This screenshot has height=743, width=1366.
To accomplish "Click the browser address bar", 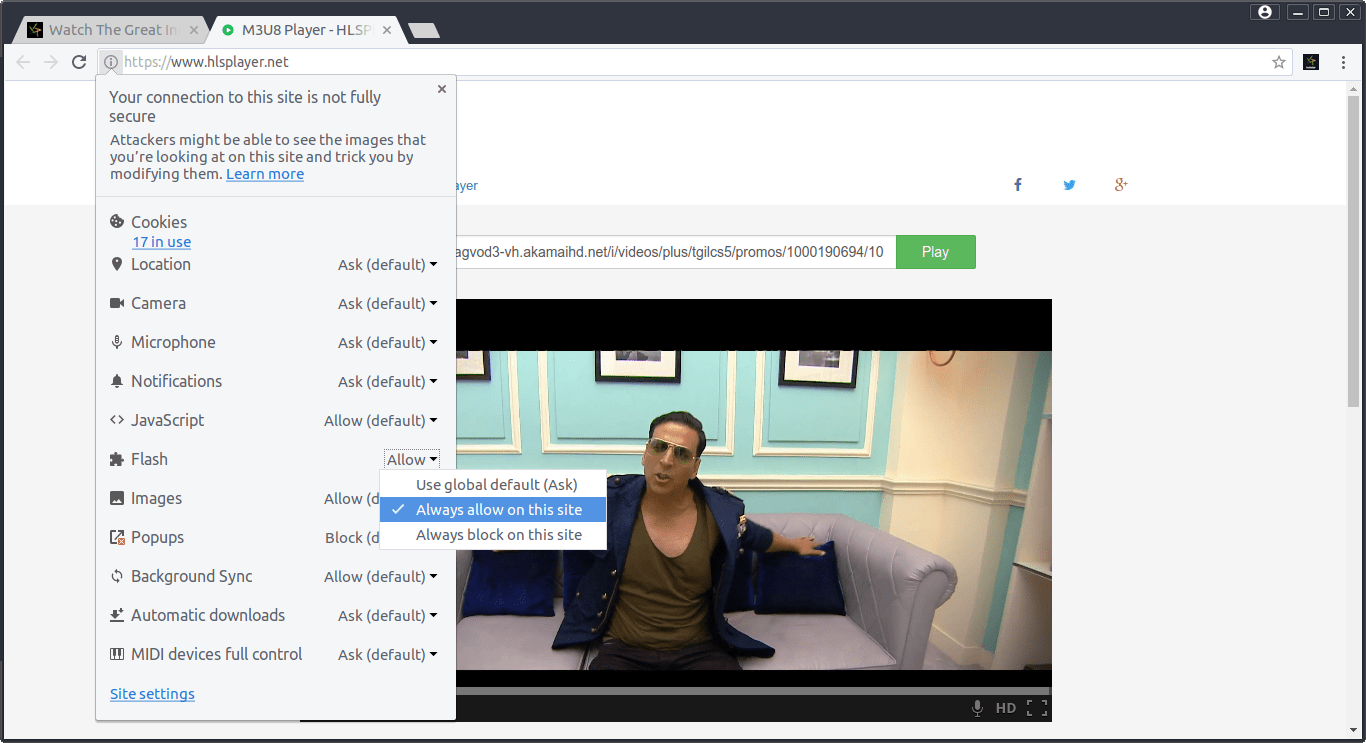I will 694,62.
